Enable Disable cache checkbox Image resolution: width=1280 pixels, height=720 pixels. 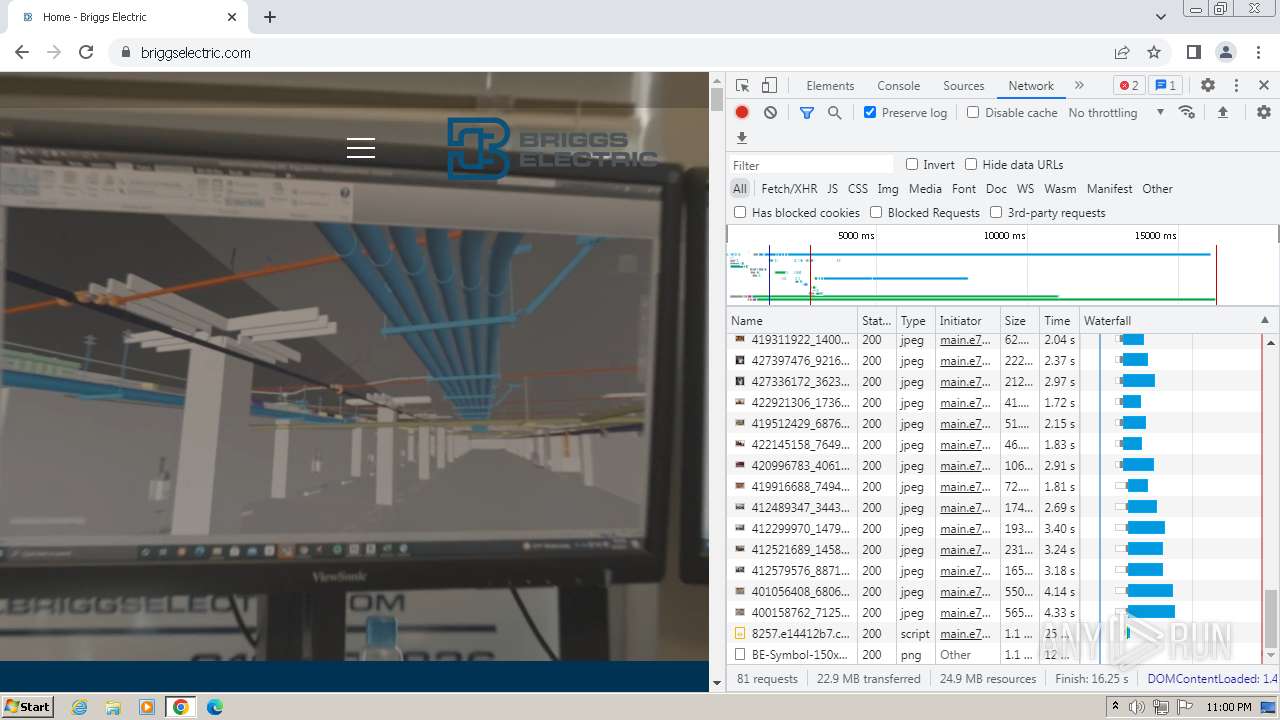[x=973, y=112]
